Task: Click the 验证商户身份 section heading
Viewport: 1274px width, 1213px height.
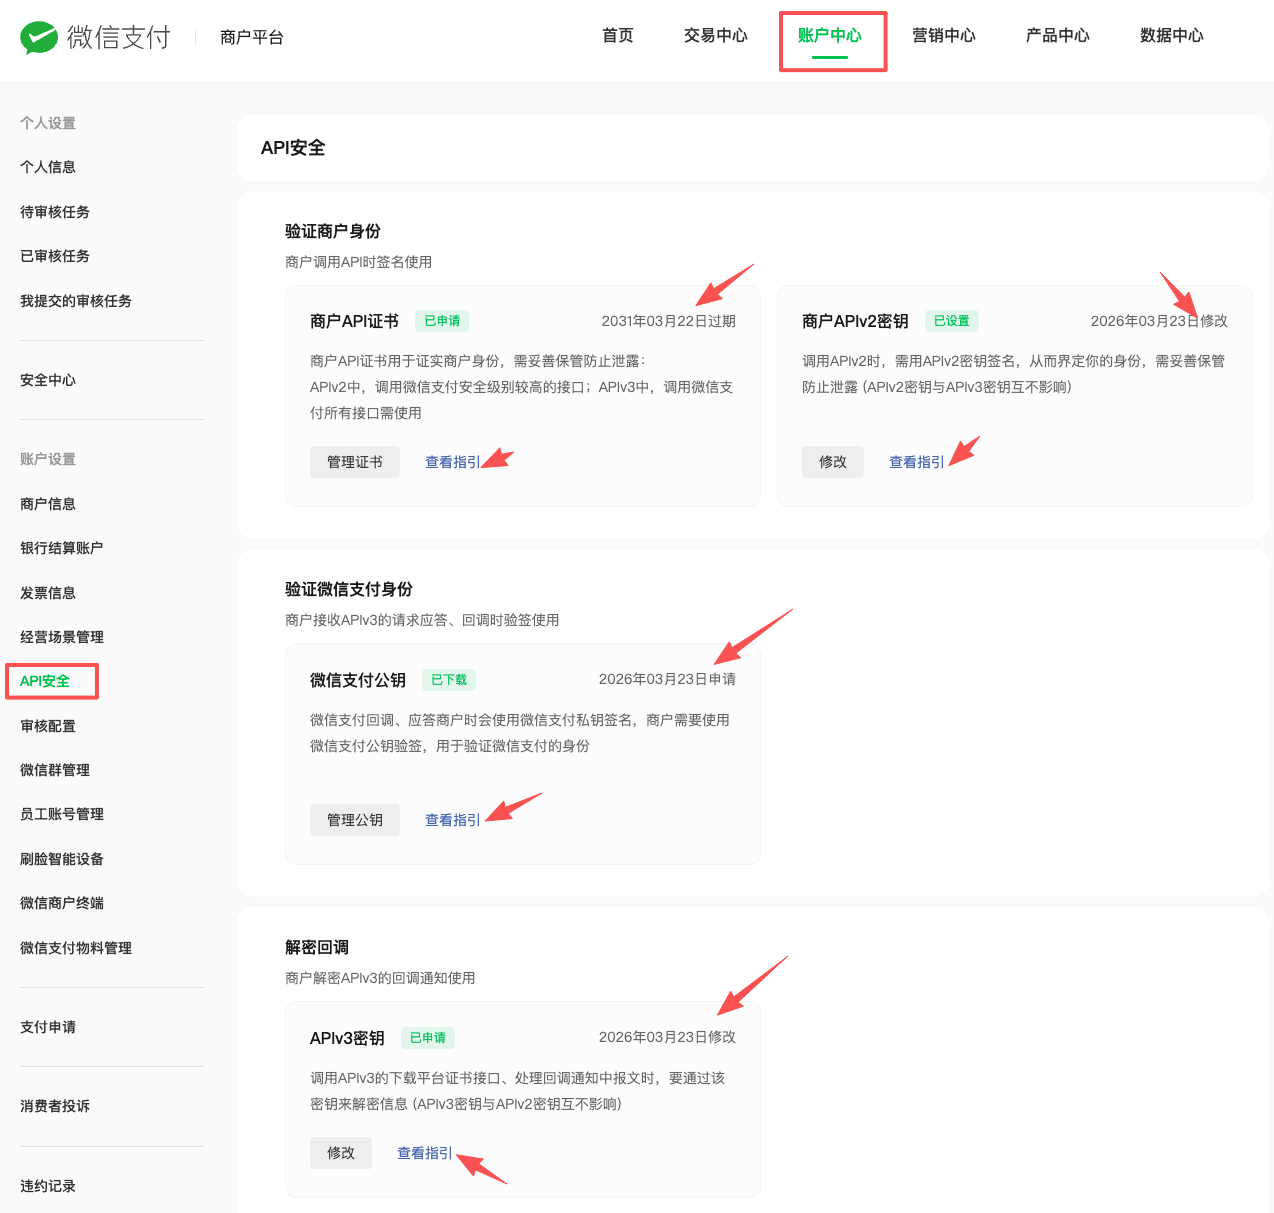Action: tap(333, 231)
